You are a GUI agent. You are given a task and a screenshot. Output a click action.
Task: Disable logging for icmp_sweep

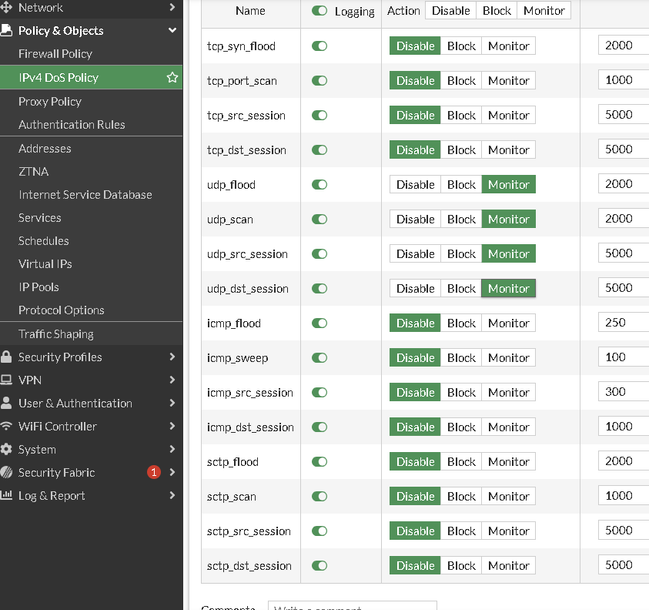click(x=319, y=358)
